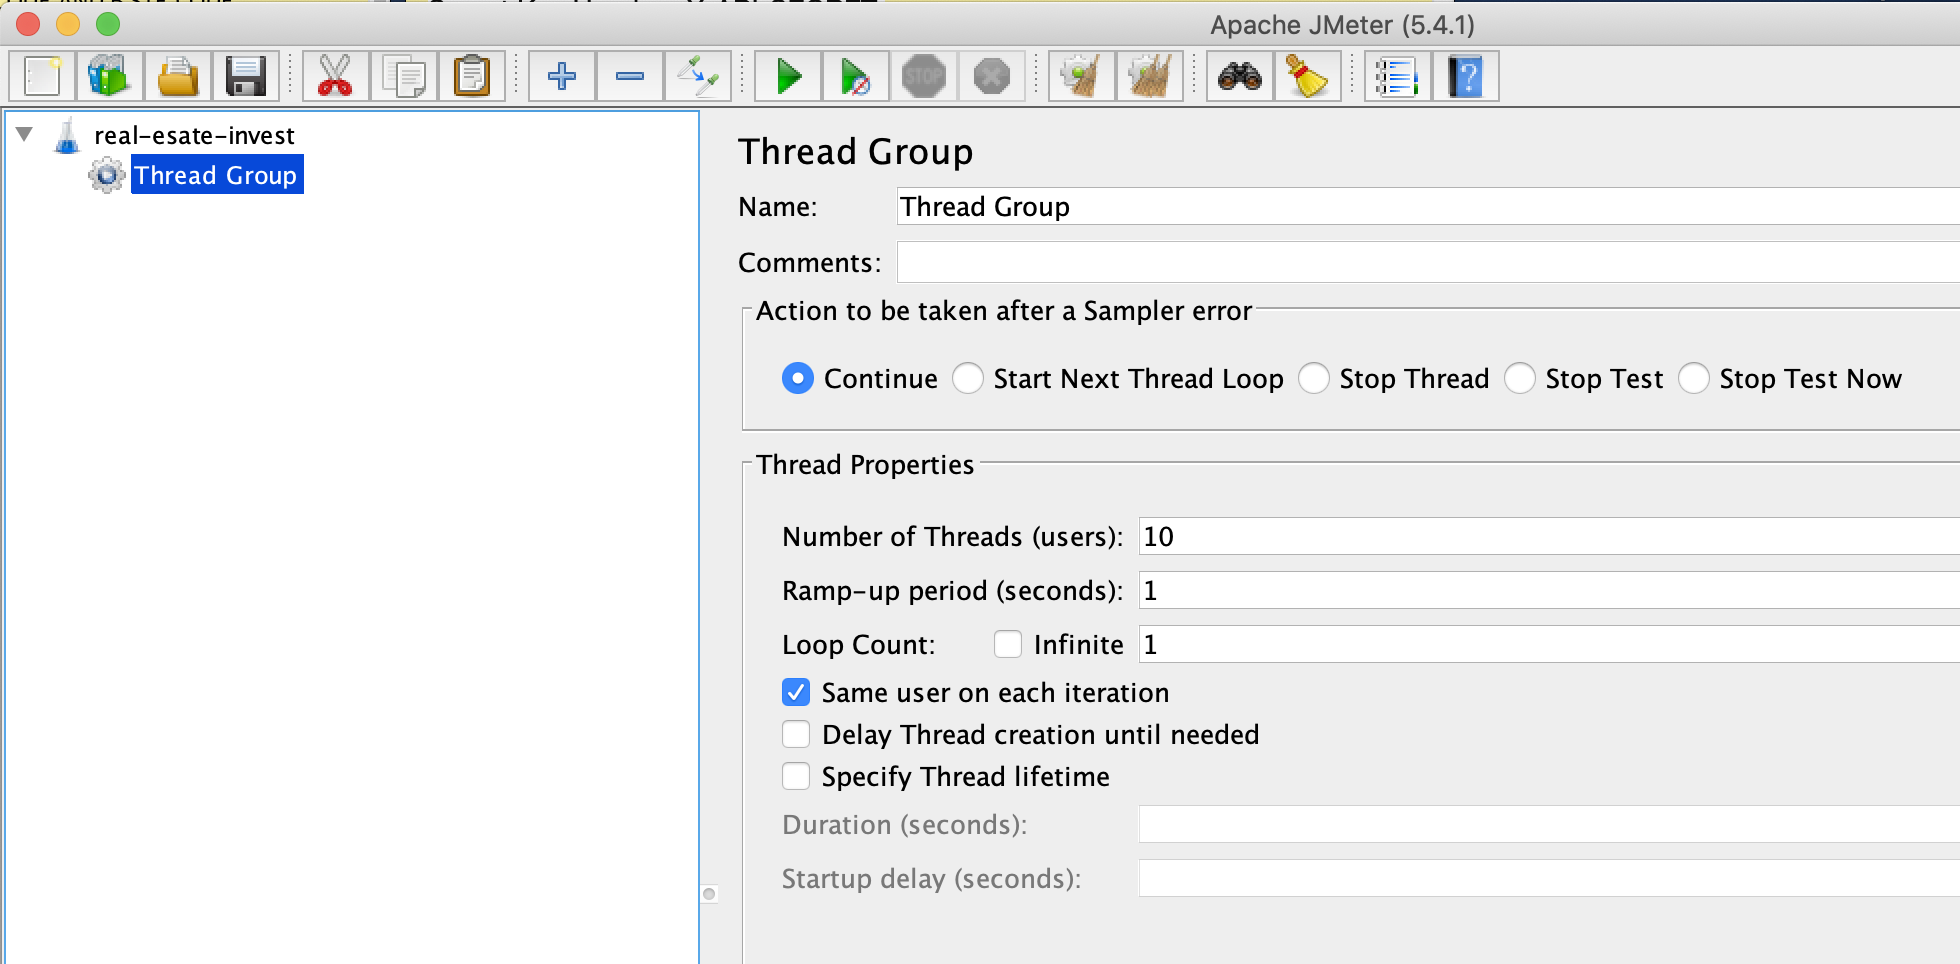The height and width of the screenshot is (964, 1960).
Task: Copy the selected element
Action: pyautogui.click(x=404, y=76)
